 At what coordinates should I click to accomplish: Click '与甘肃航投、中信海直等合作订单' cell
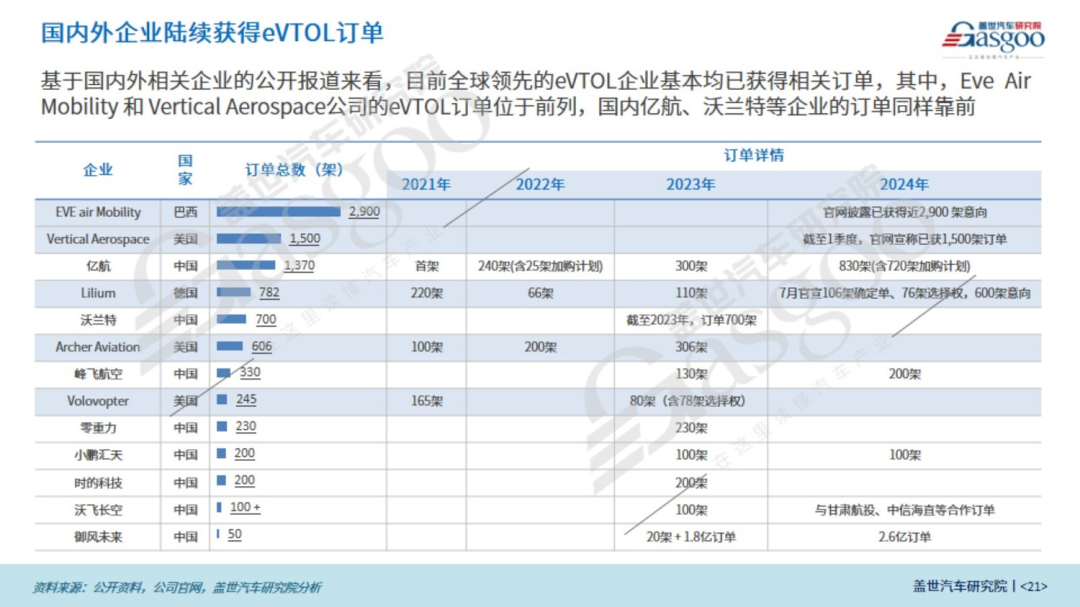coord(904,510)
